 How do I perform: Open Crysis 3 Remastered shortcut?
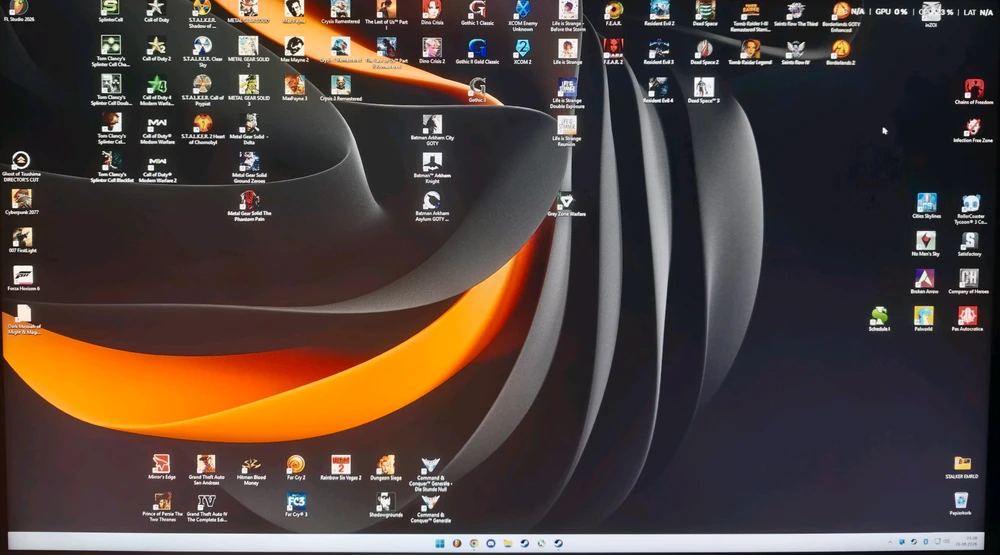341,87
